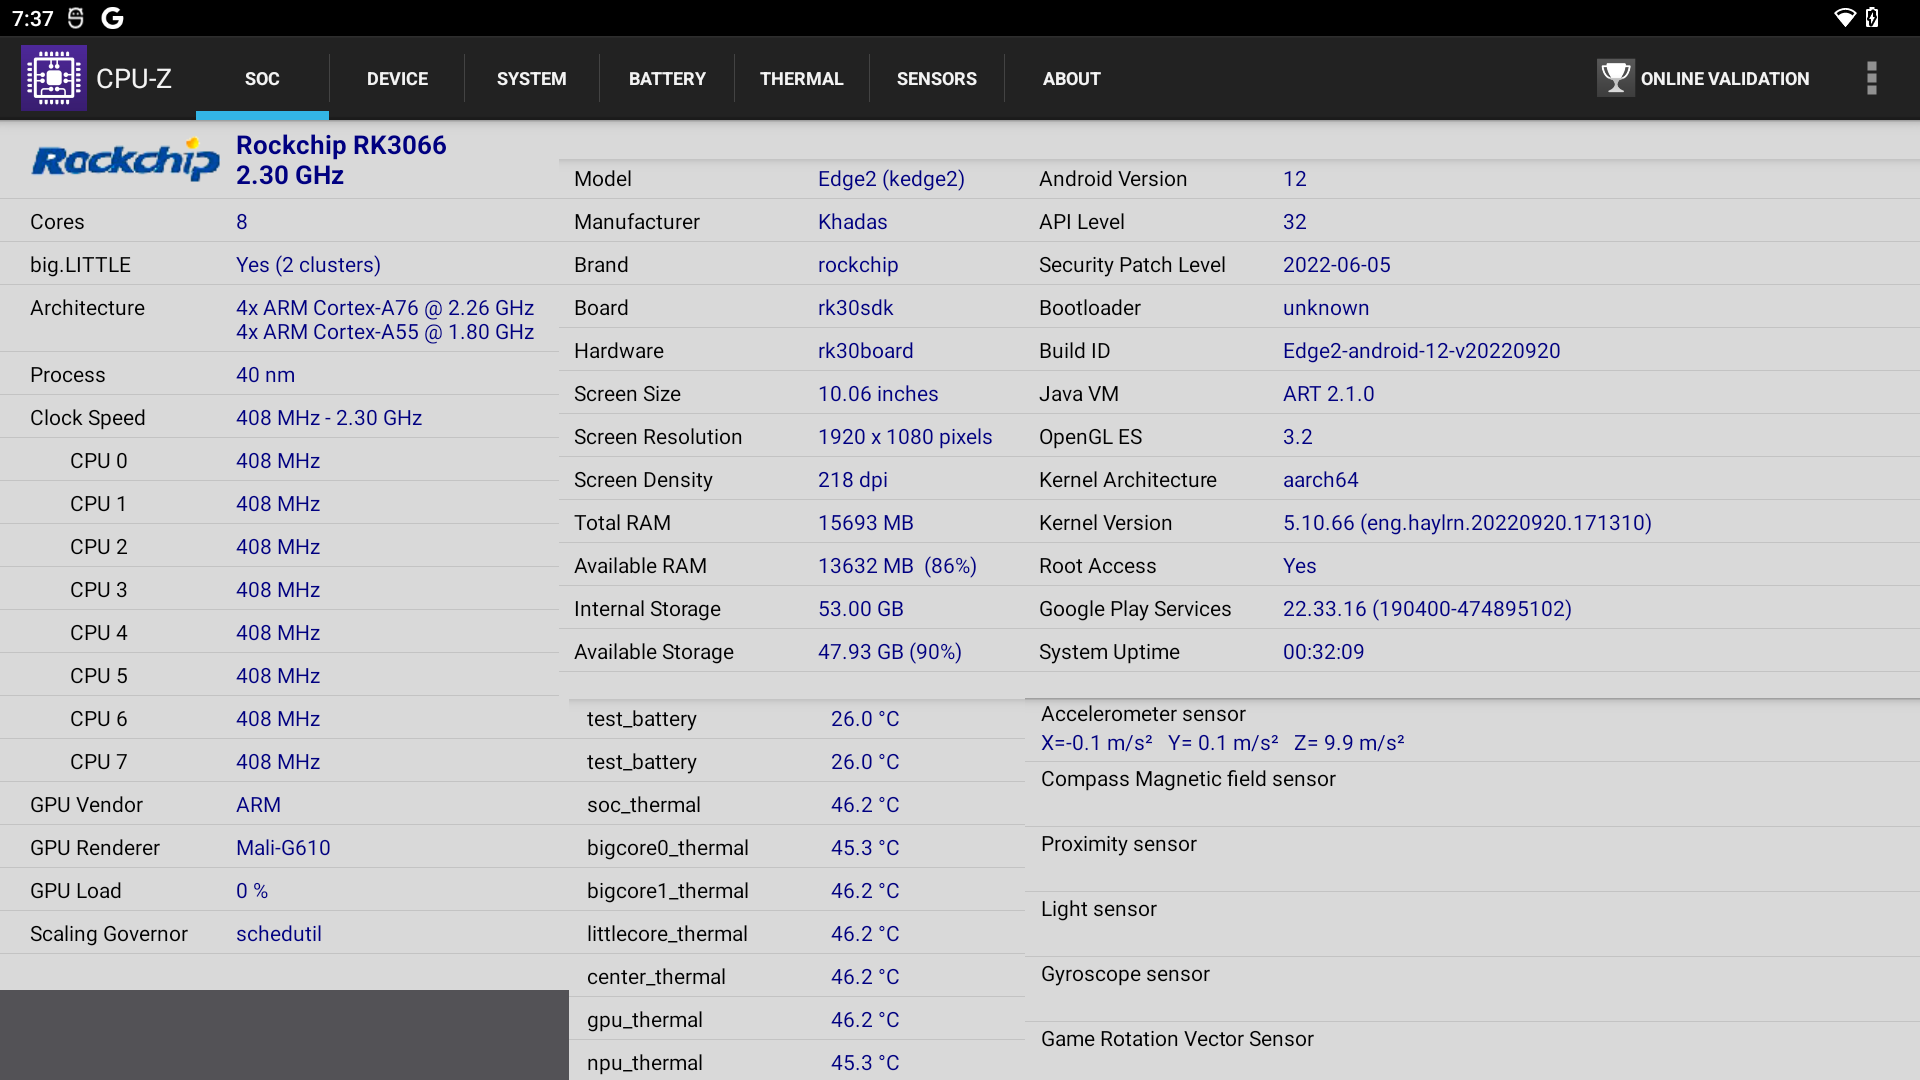
Task: Select the CPU 3 row
Action: tap(279, 590)
